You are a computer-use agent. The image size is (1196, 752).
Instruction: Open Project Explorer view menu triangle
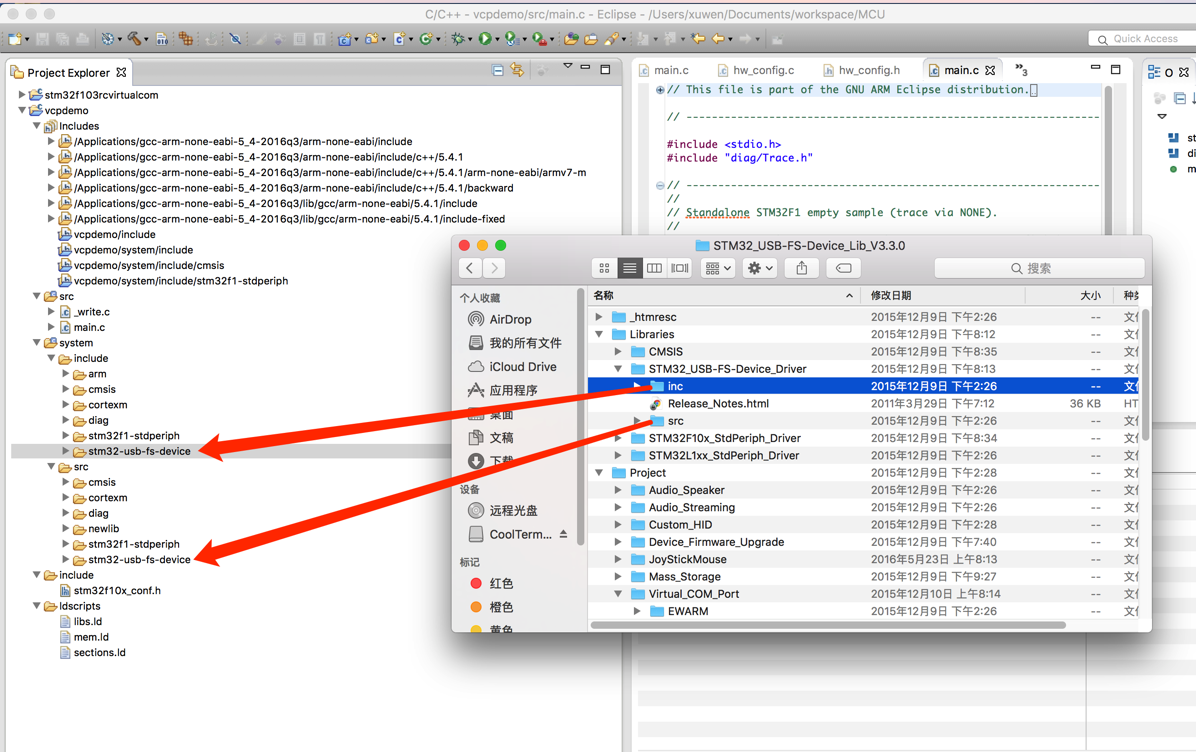[567, 67]
